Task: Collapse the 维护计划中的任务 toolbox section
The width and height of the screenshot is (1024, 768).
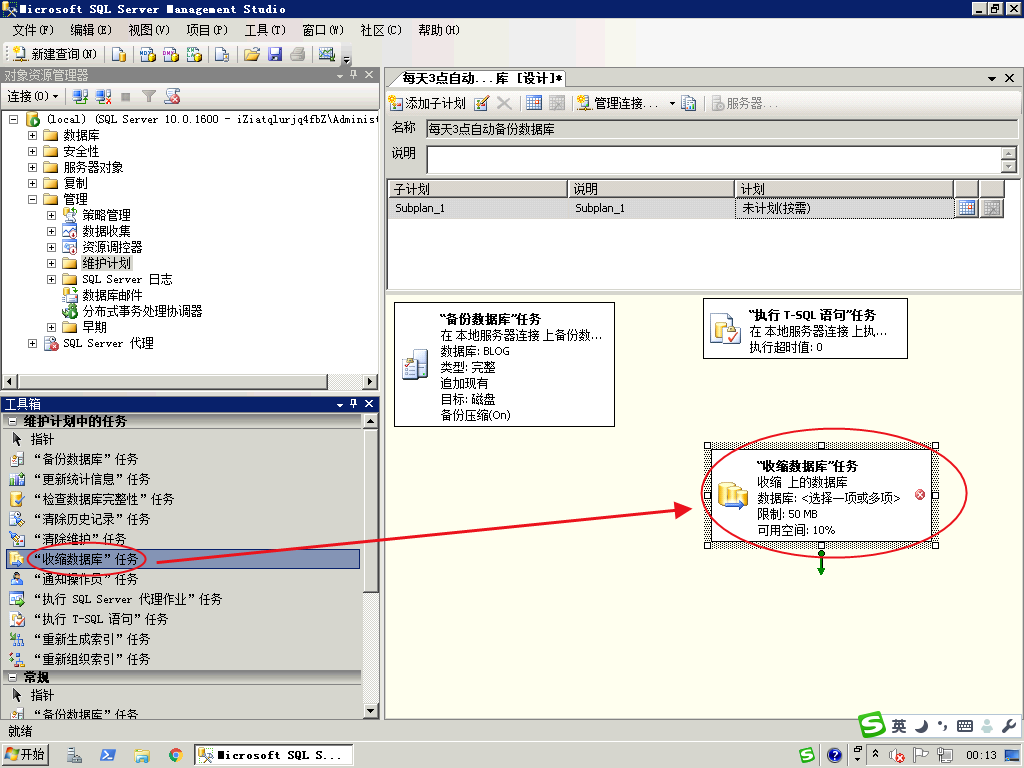Action: point(12,421)
